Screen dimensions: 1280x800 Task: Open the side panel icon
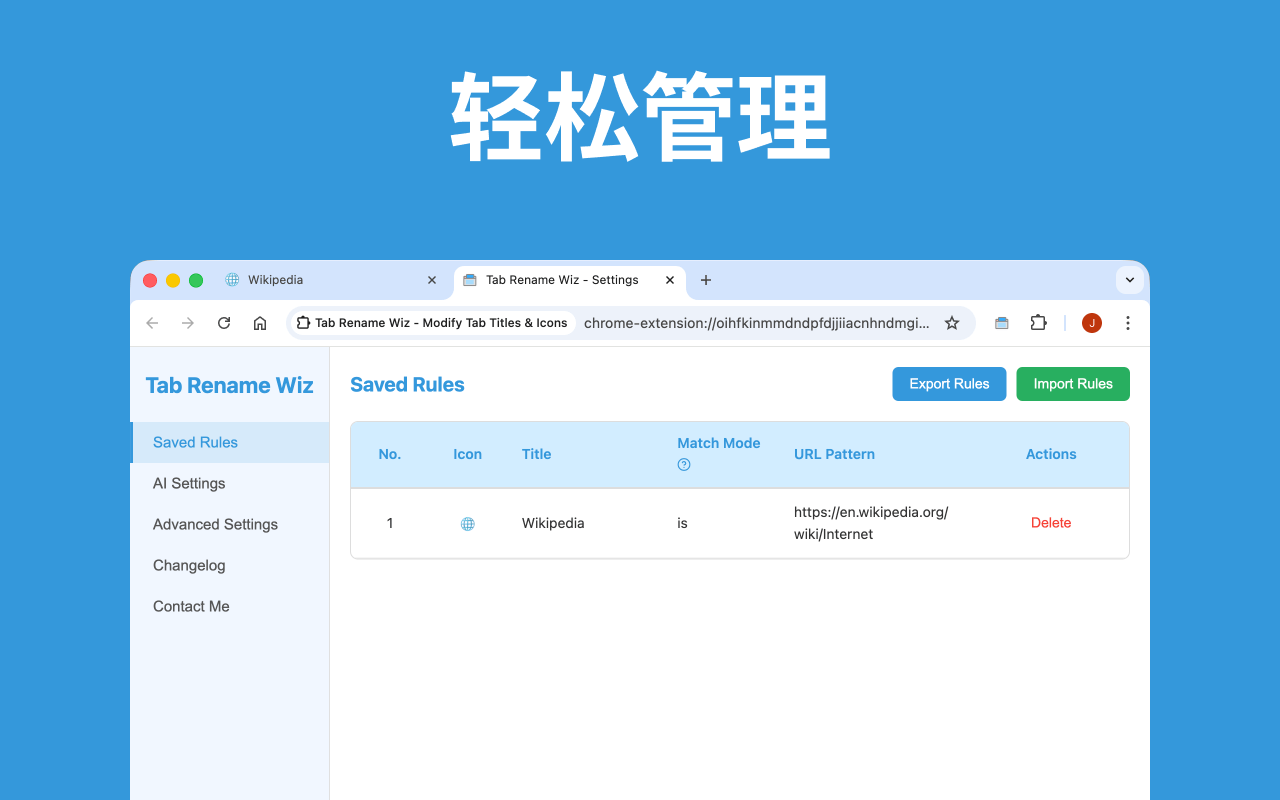tap(1002, 322)
